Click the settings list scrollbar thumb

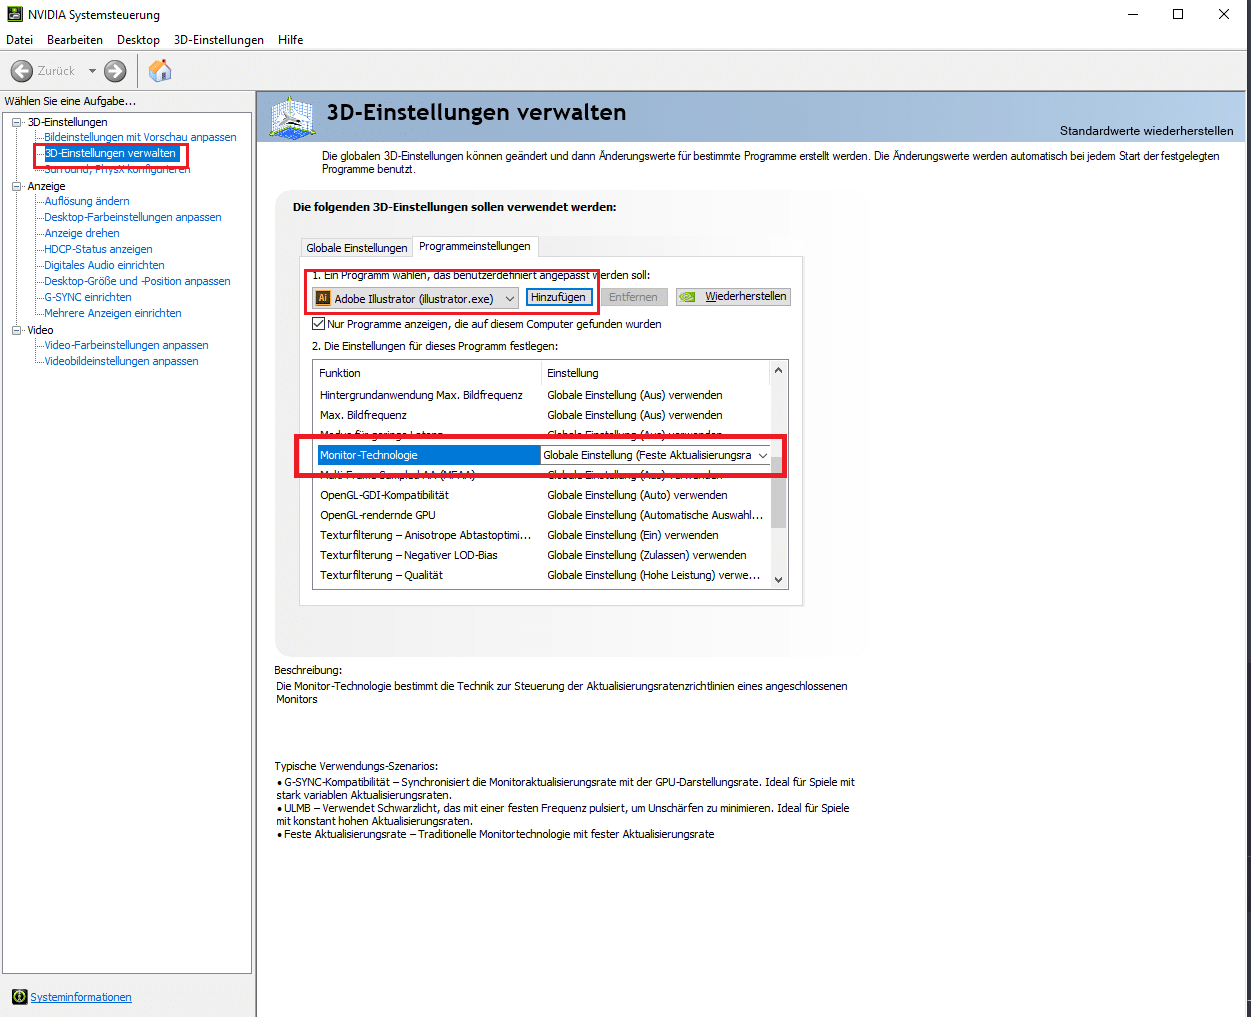pyautogui.click(x=779, y=491)
